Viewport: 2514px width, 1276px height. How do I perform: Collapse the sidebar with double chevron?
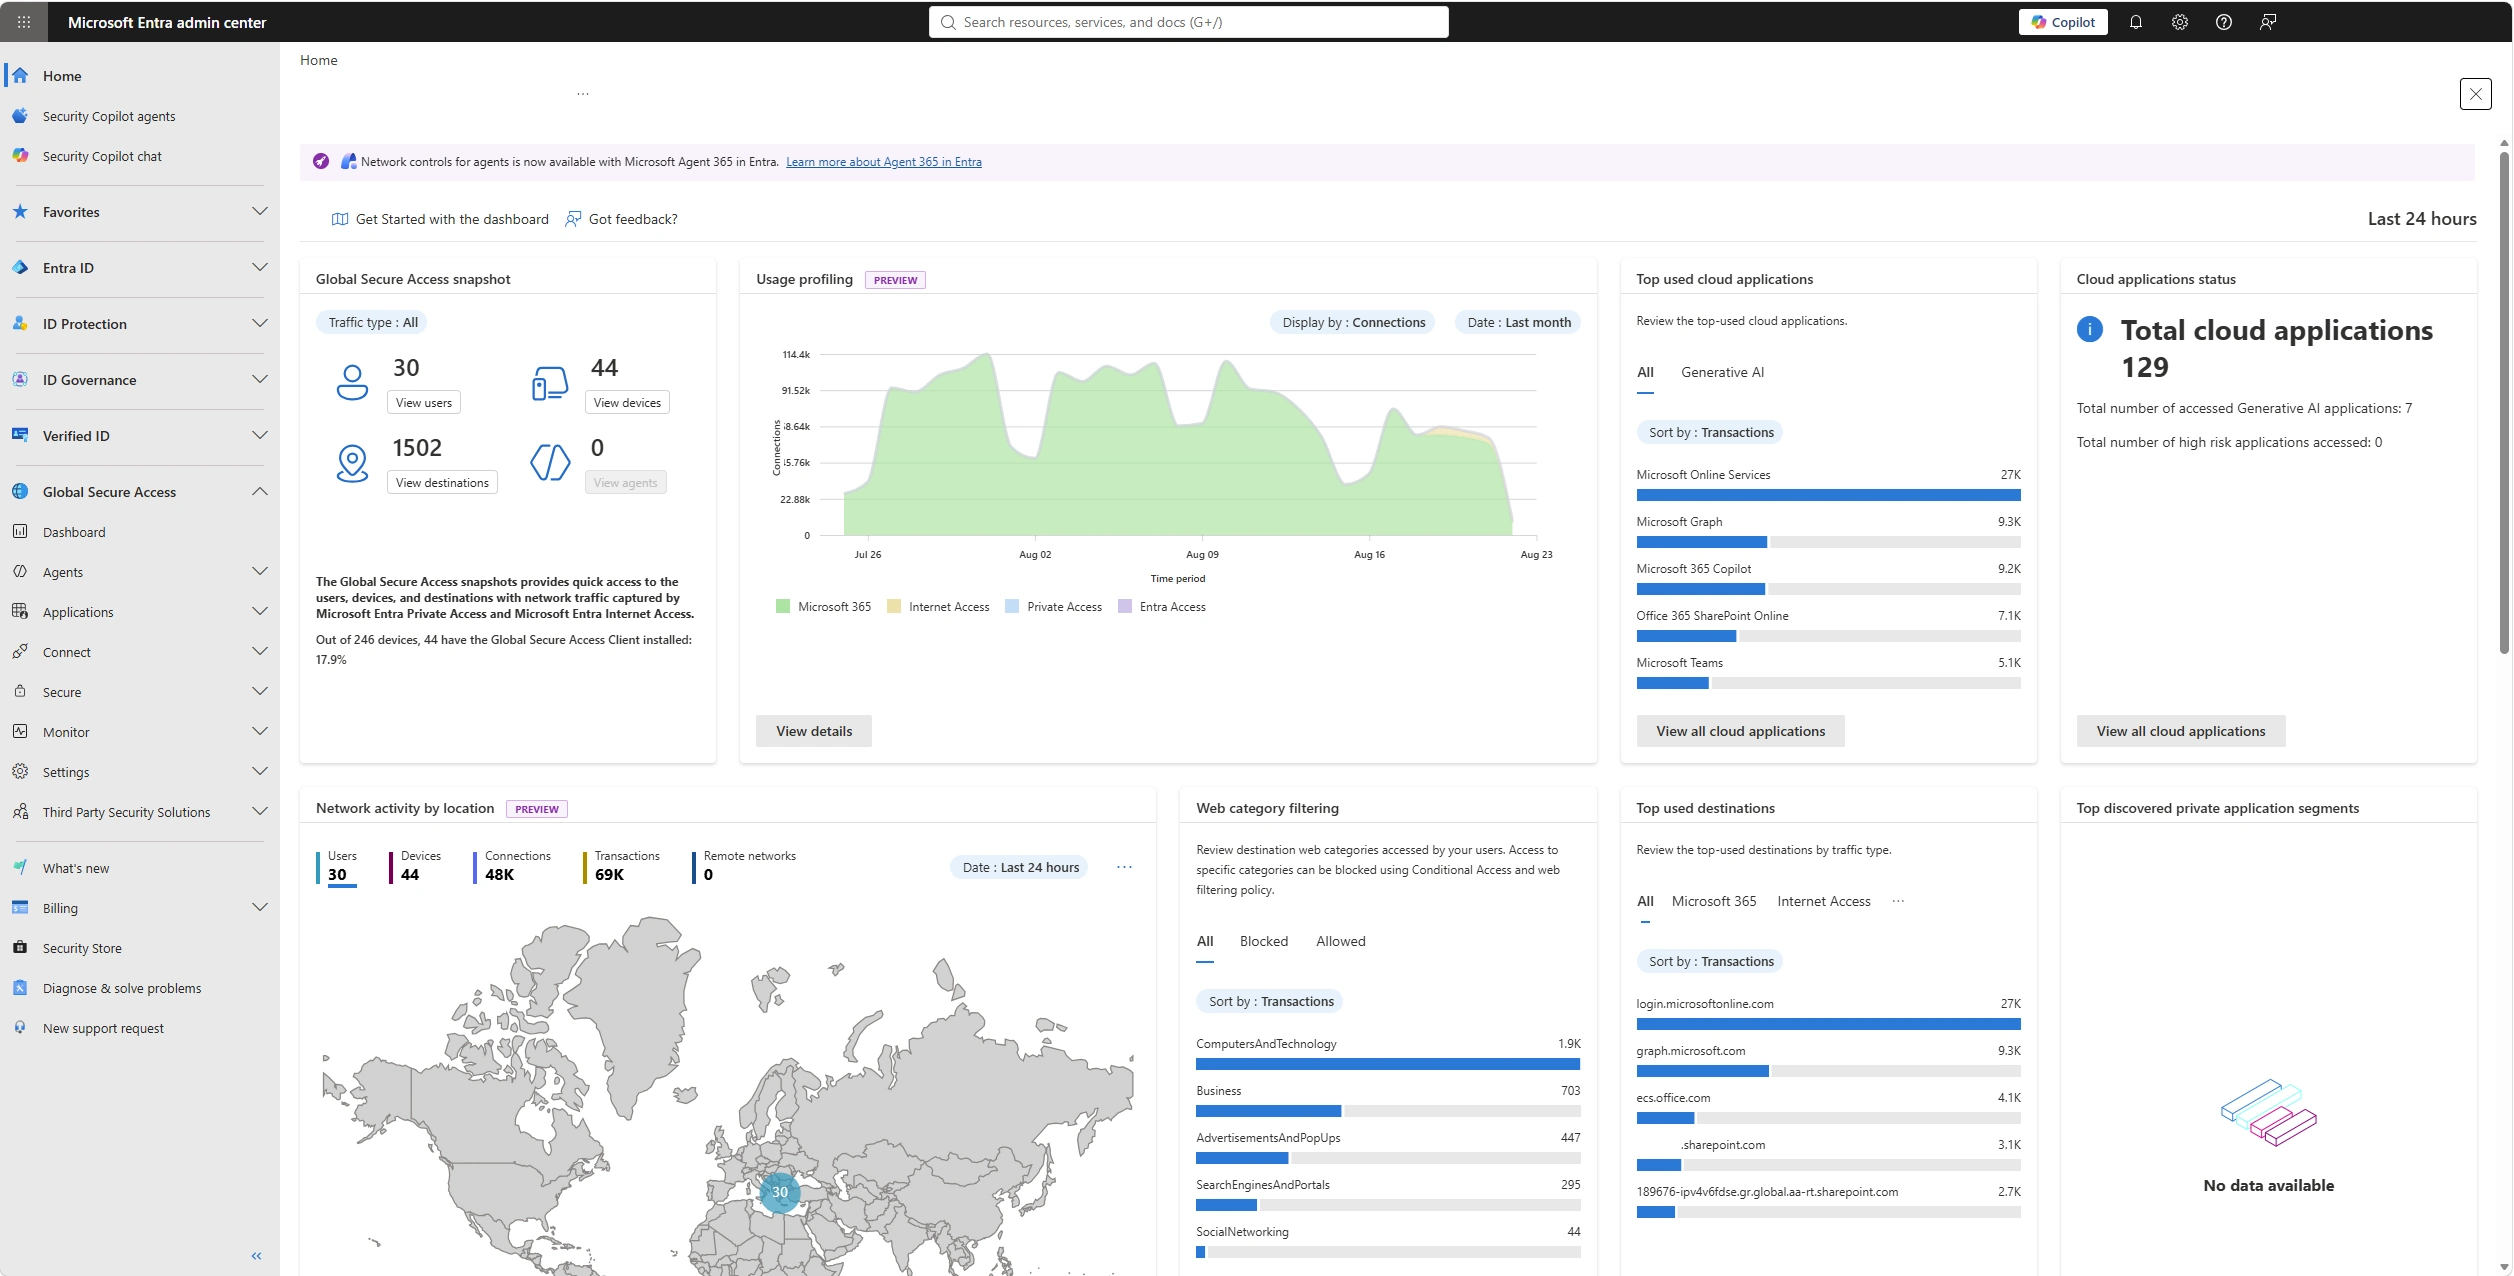tap(257, 1256)
